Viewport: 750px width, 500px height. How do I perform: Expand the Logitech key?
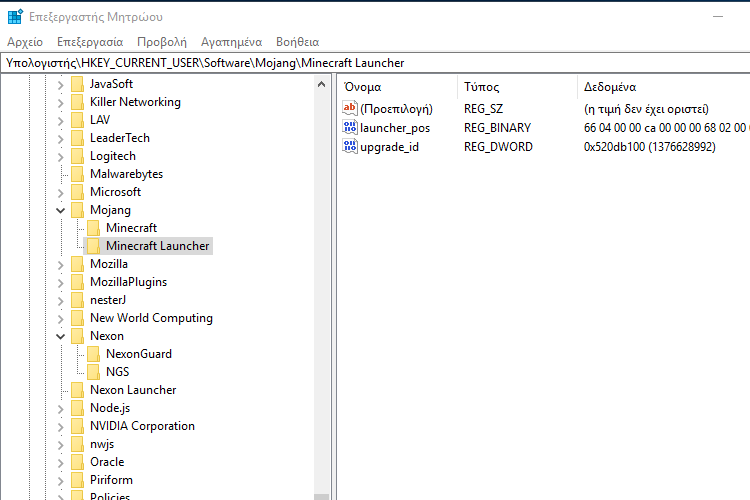60,157
